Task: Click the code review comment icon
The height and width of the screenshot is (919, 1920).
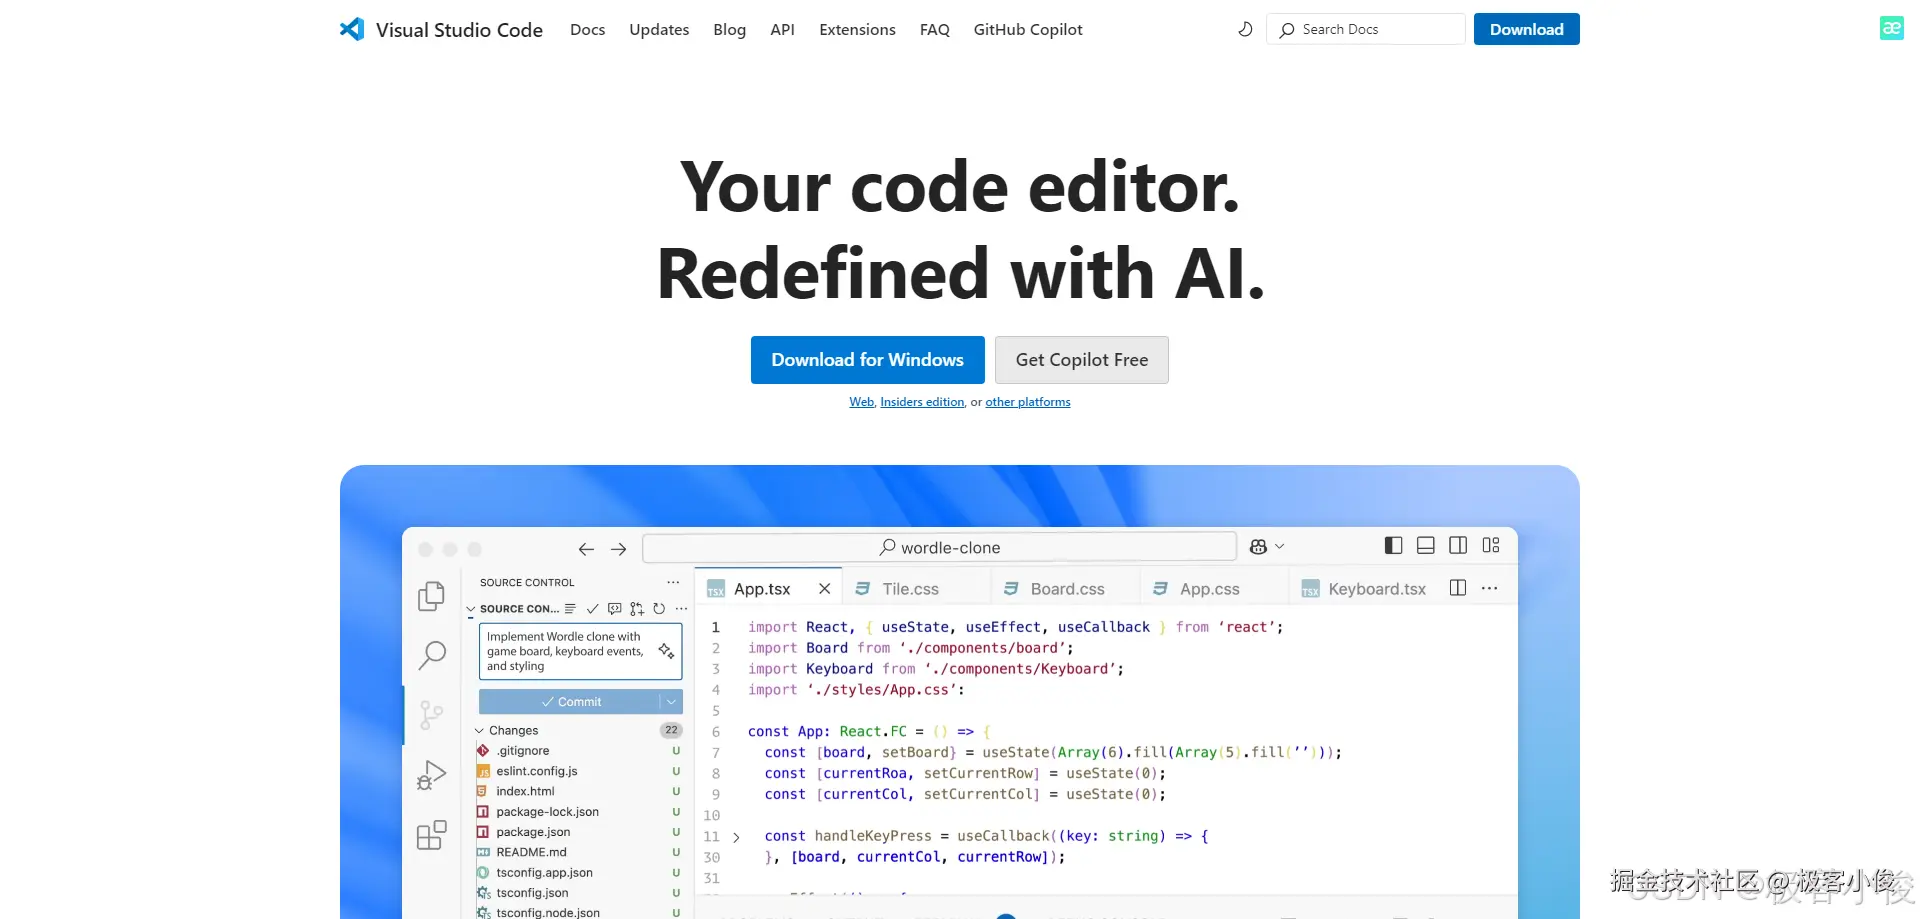Action: (615, 608)
